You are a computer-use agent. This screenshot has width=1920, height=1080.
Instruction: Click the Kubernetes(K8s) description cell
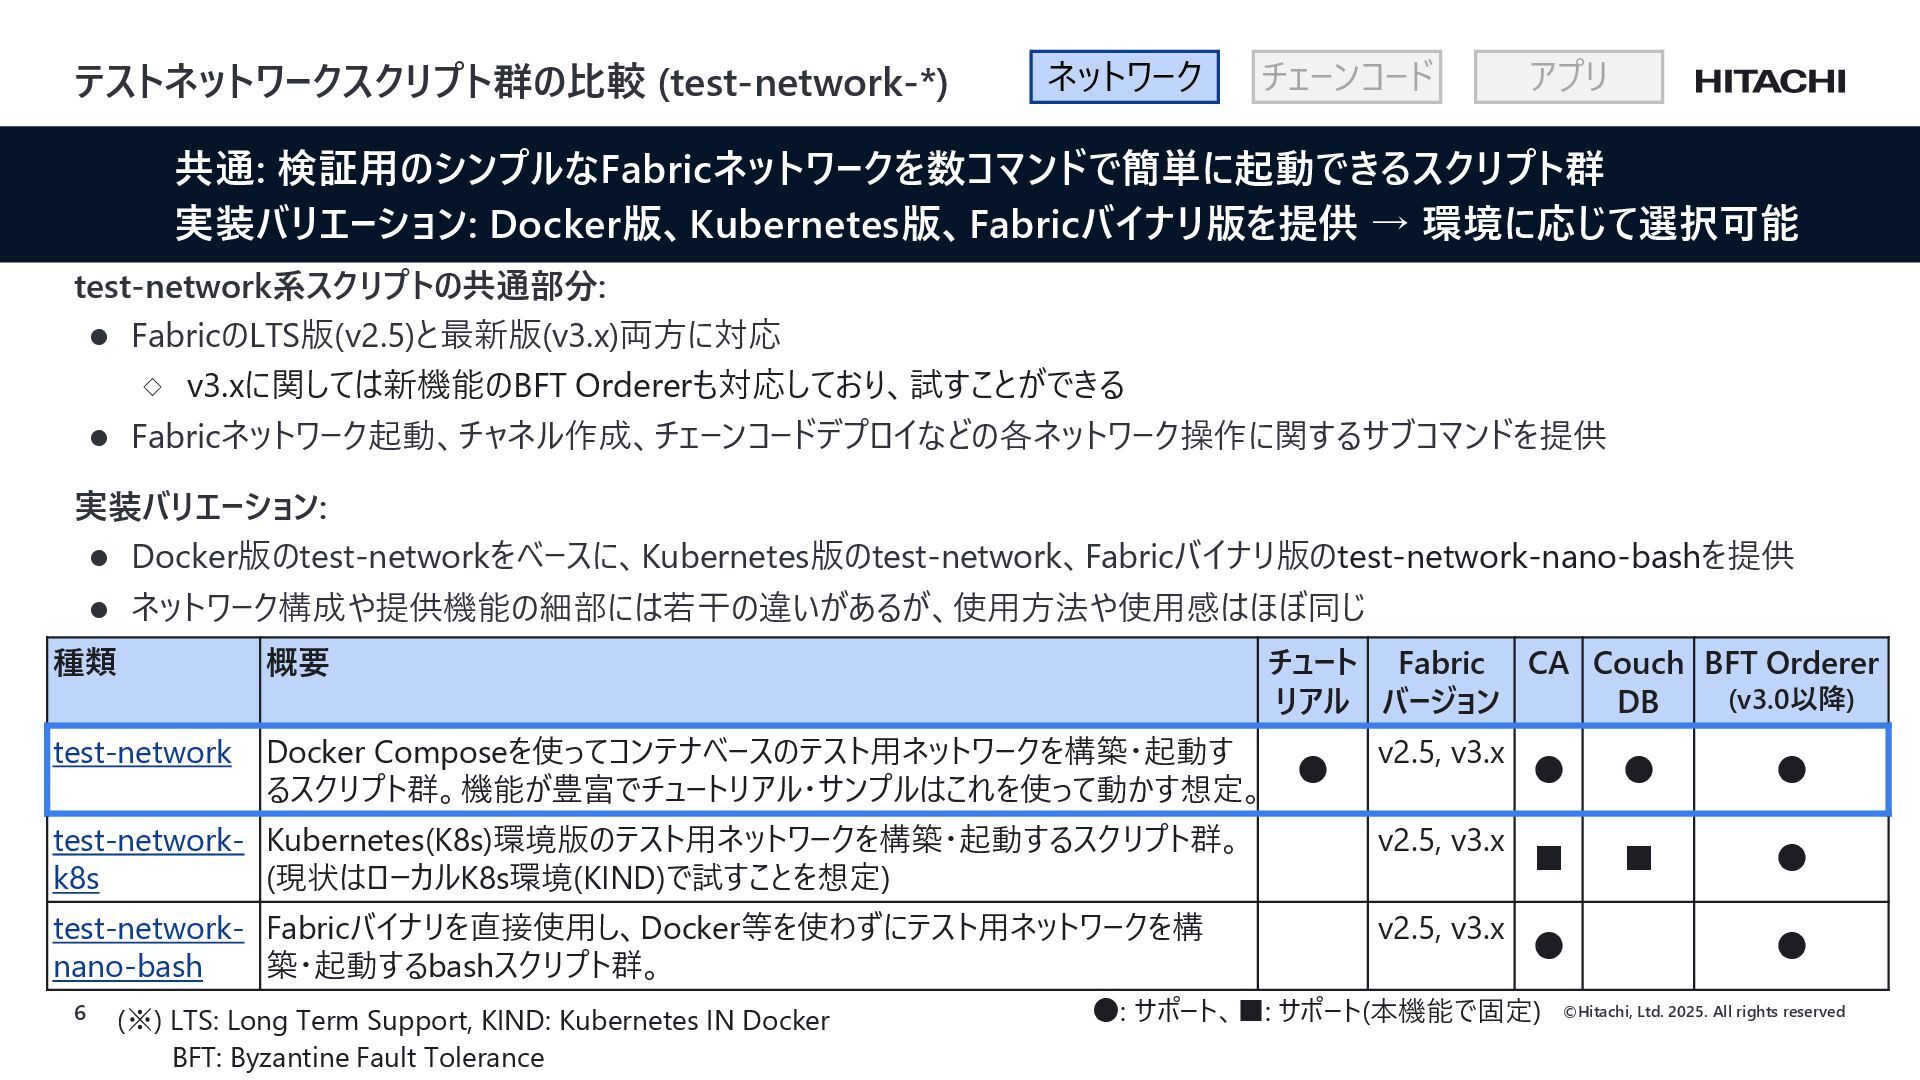(759, 858)
